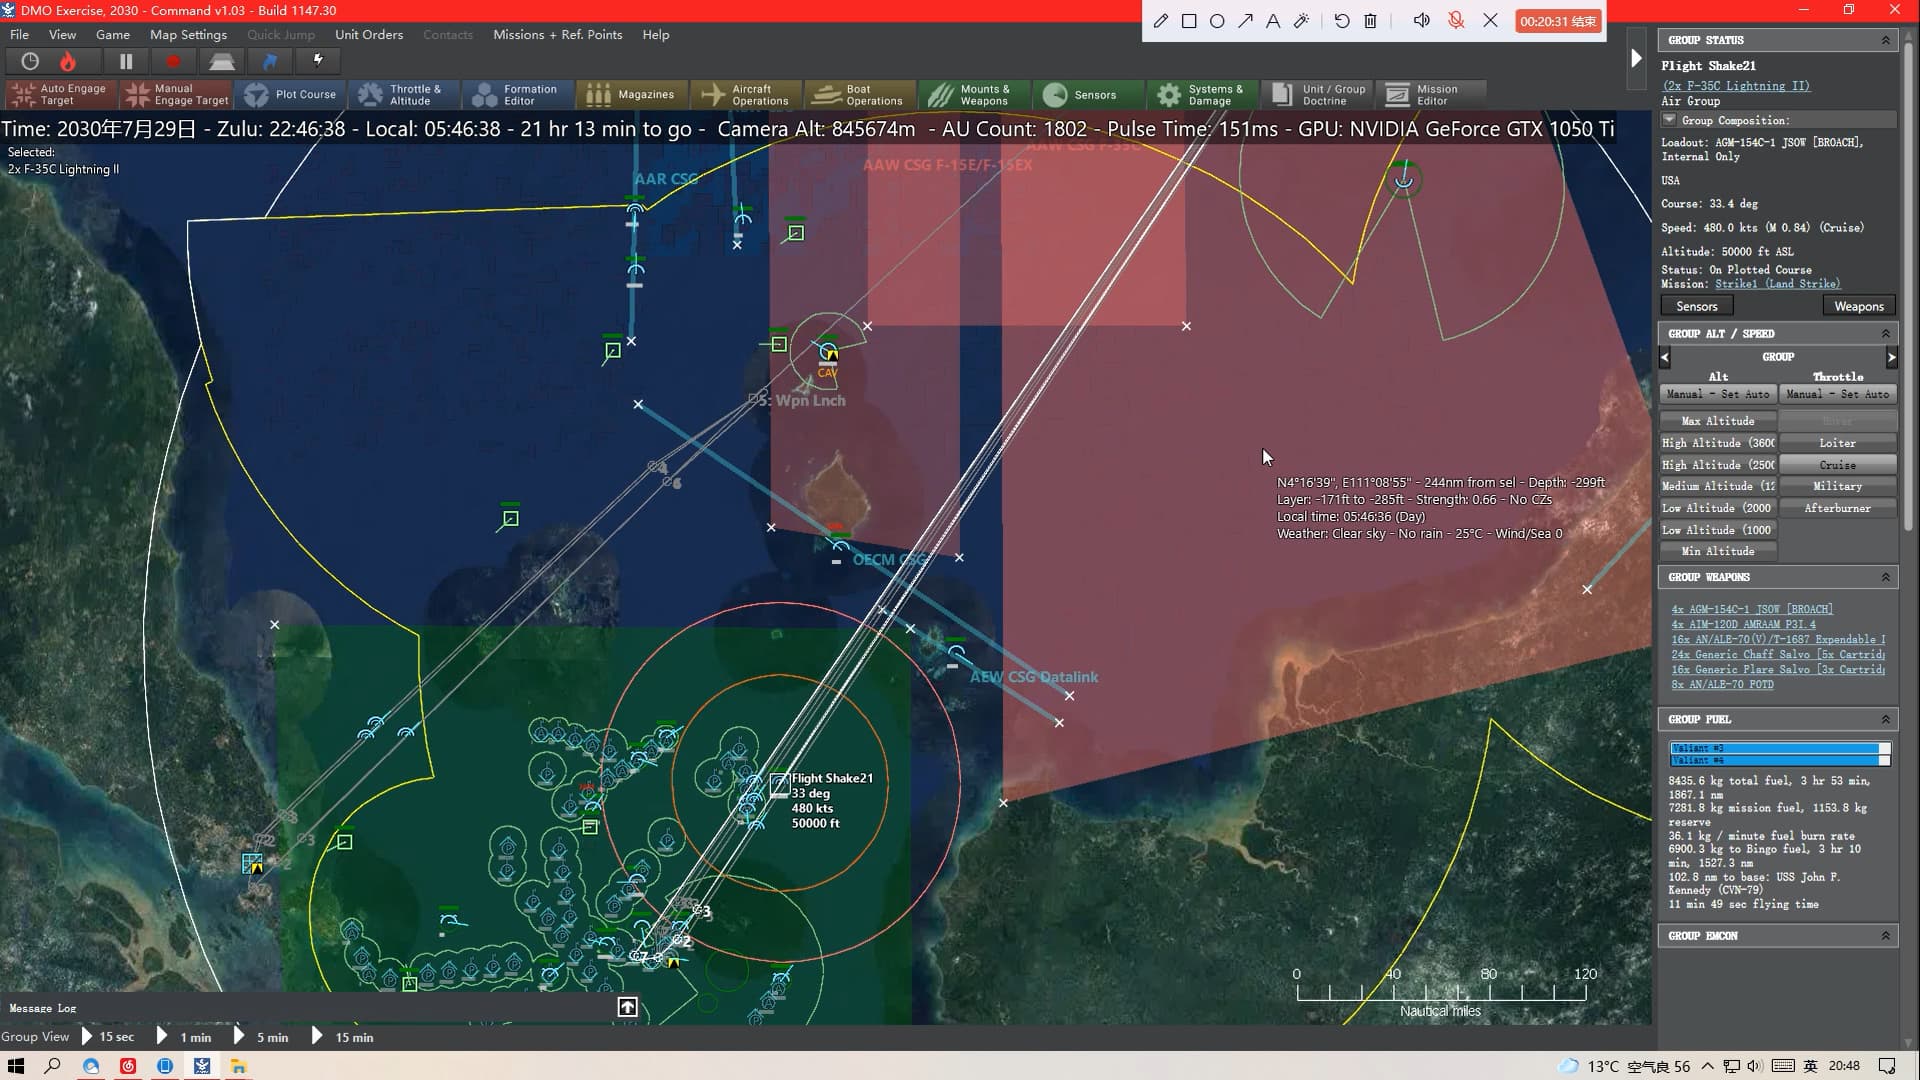Open Systems & Damage
Screen dimensions: 1920x1080
pyautogui.click(x=1203, y=95)
